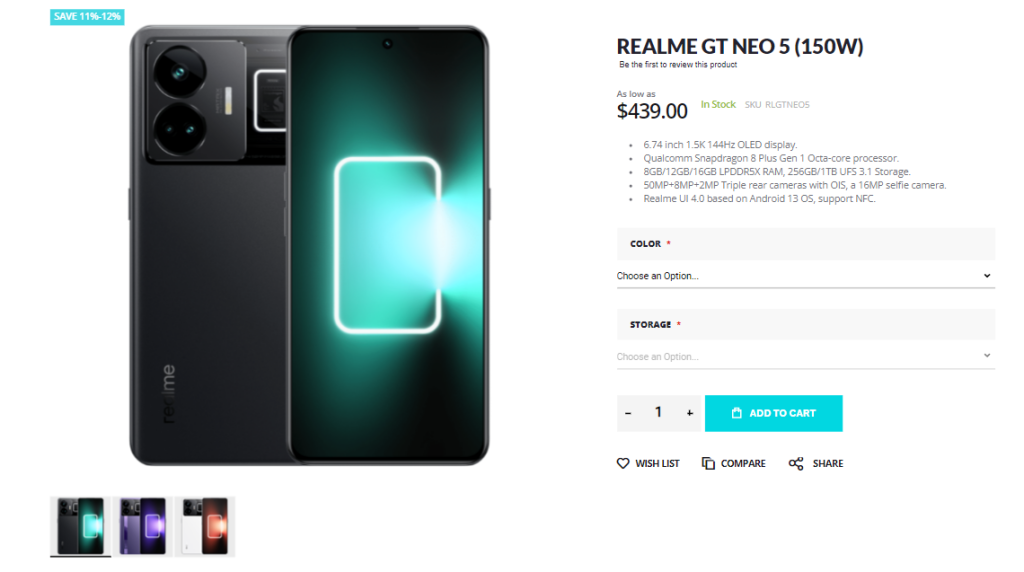The height and width of the screenshot is (572, 1024).
Task: Increase quantity with the plus button
Action: tap(690, 413)
